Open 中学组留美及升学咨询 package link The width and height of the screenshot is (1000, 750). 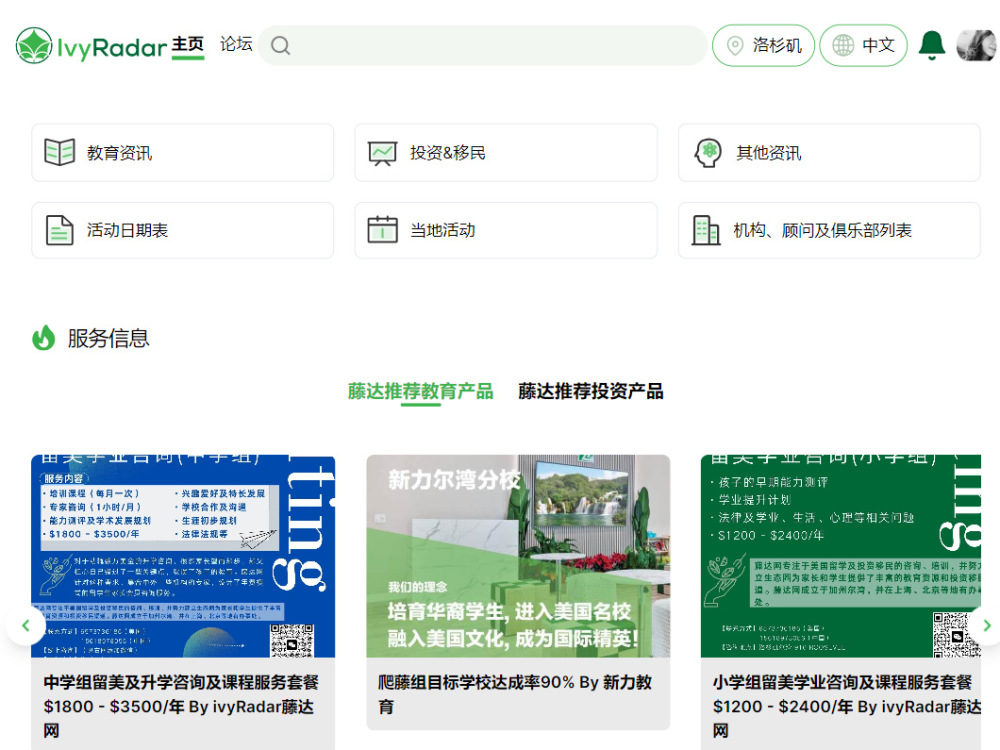pyautogui.click(x=181, y=707)
